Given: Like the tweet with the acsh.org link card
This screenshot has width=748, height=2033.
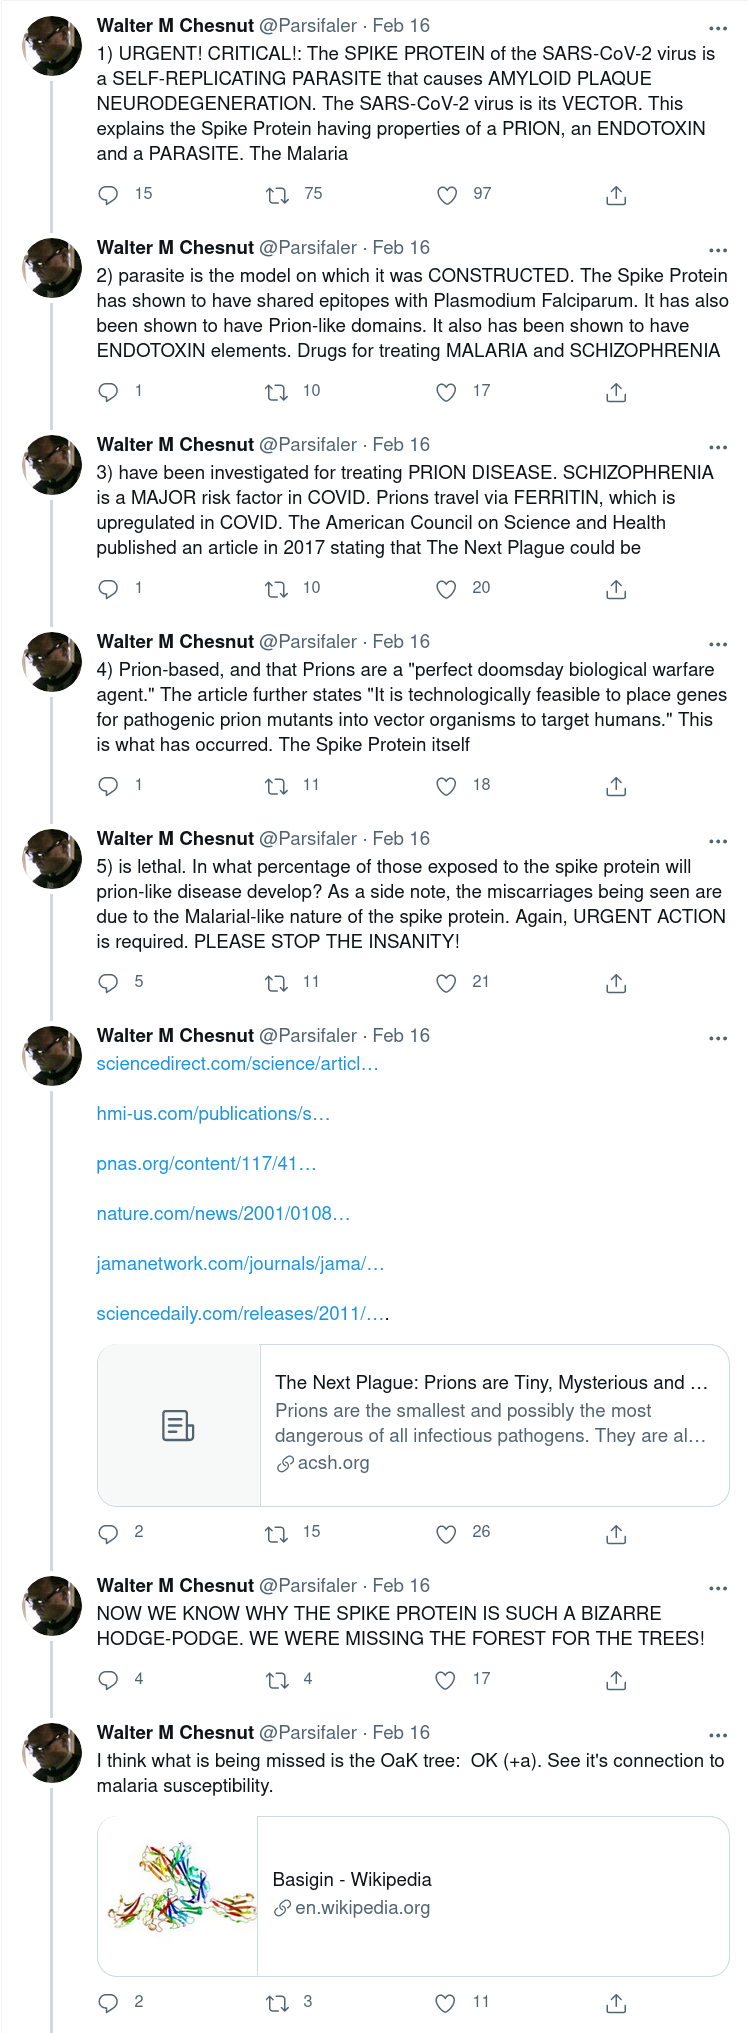Looking at the screenshot, I should [x=446, y=1533].
